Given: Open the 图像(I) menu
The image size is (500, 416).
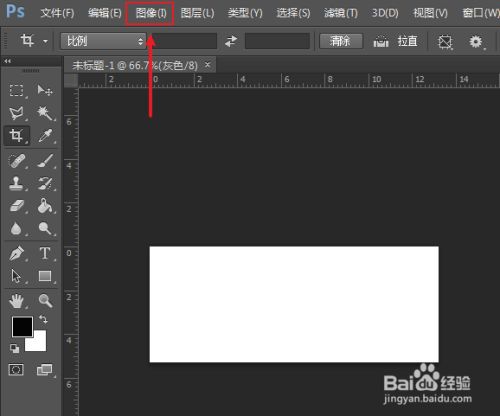Looking at the screenshot, I should point(151,13).
